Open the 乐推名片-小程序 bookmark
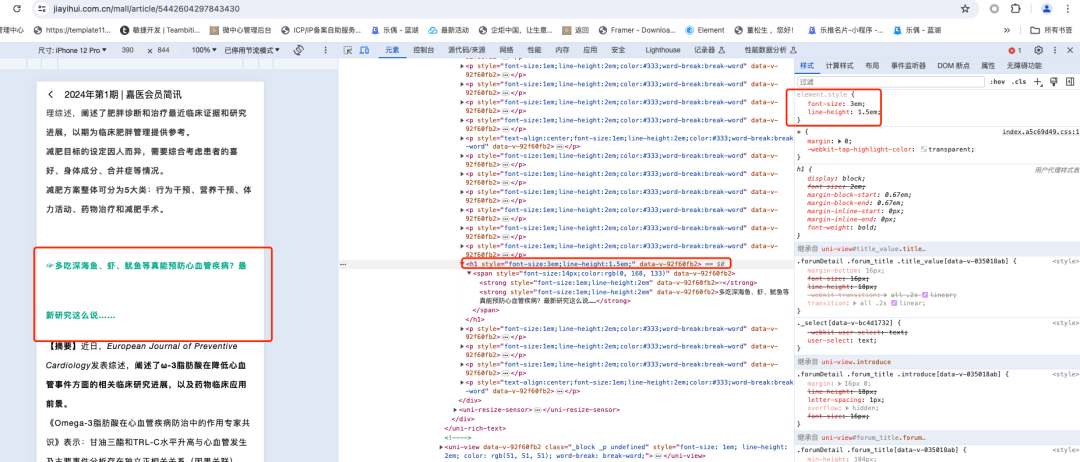1080x462 pixels. [844, 30]
